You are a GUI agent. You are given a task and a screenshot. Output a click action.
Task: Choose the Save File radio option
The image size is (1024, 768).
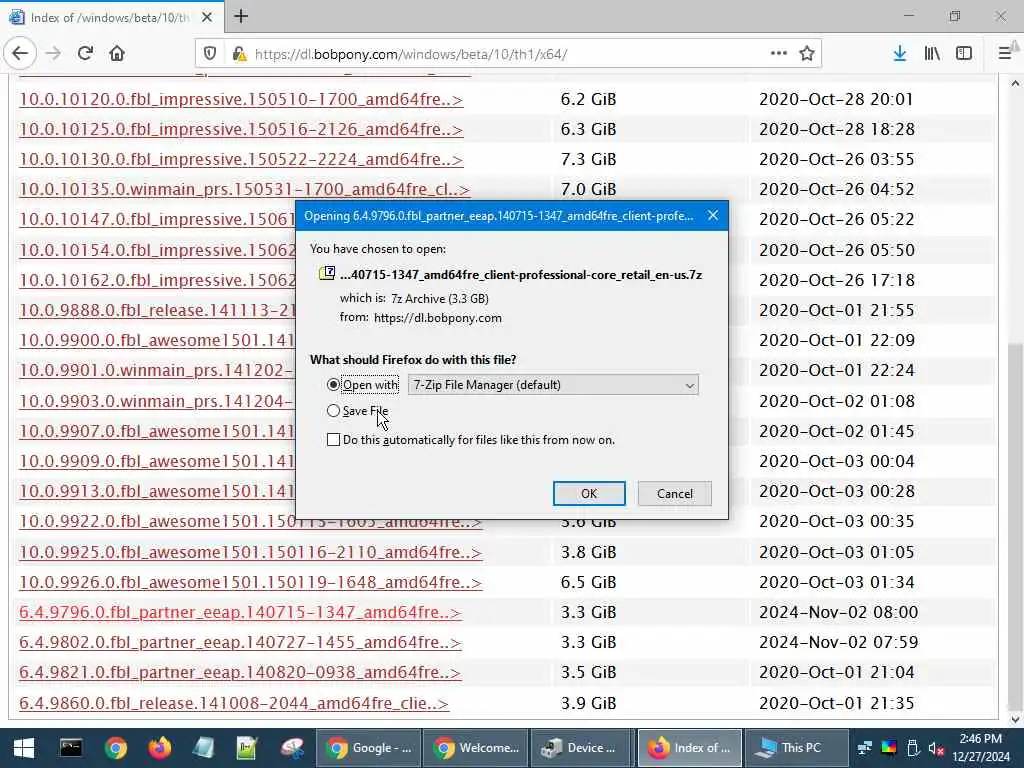click(333, 411)
